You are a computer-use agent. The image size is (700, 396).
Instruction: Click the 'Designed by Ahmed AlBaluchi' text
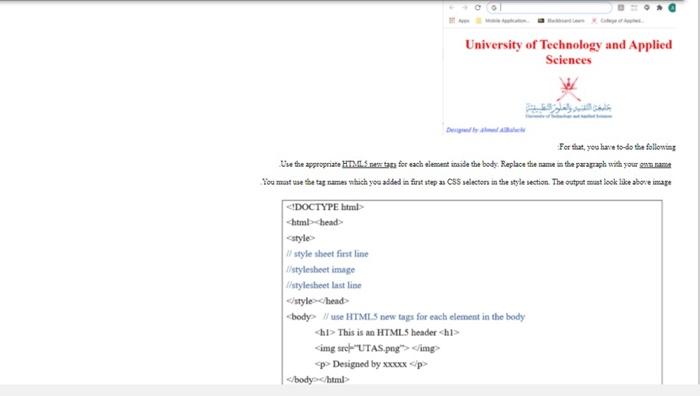[x=486, y=130]
